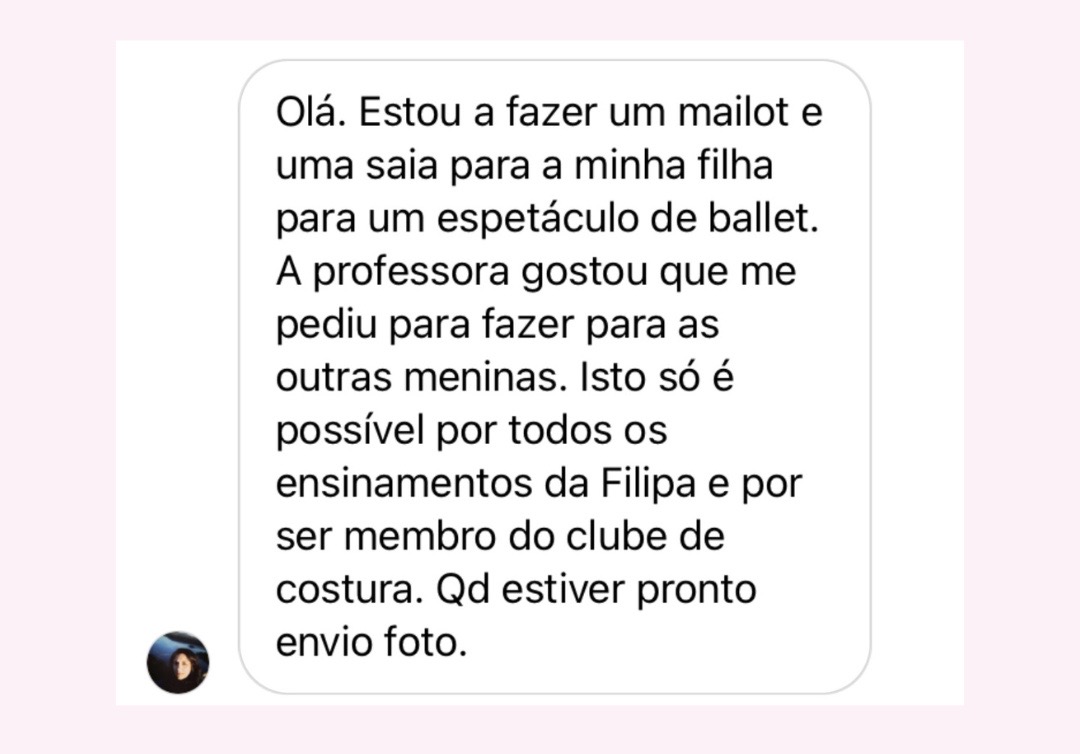1080x754 pixels.
Task: Click the greeting word "Olá" in message
Action: click(309, 112)
